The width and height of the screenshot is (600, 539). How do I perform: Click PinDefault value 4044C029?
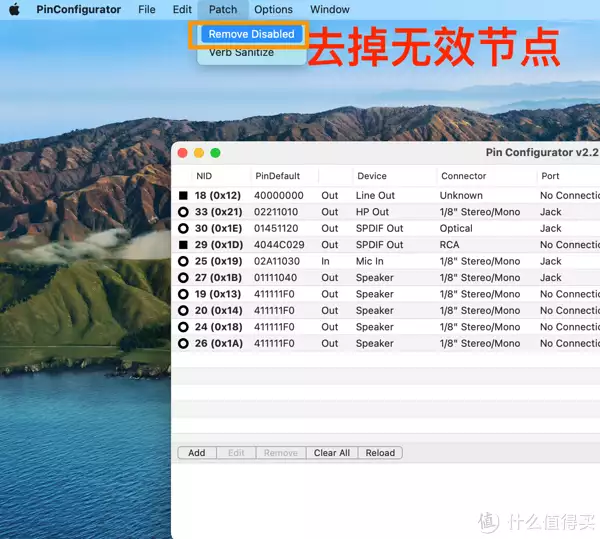[x=279, y=245]
